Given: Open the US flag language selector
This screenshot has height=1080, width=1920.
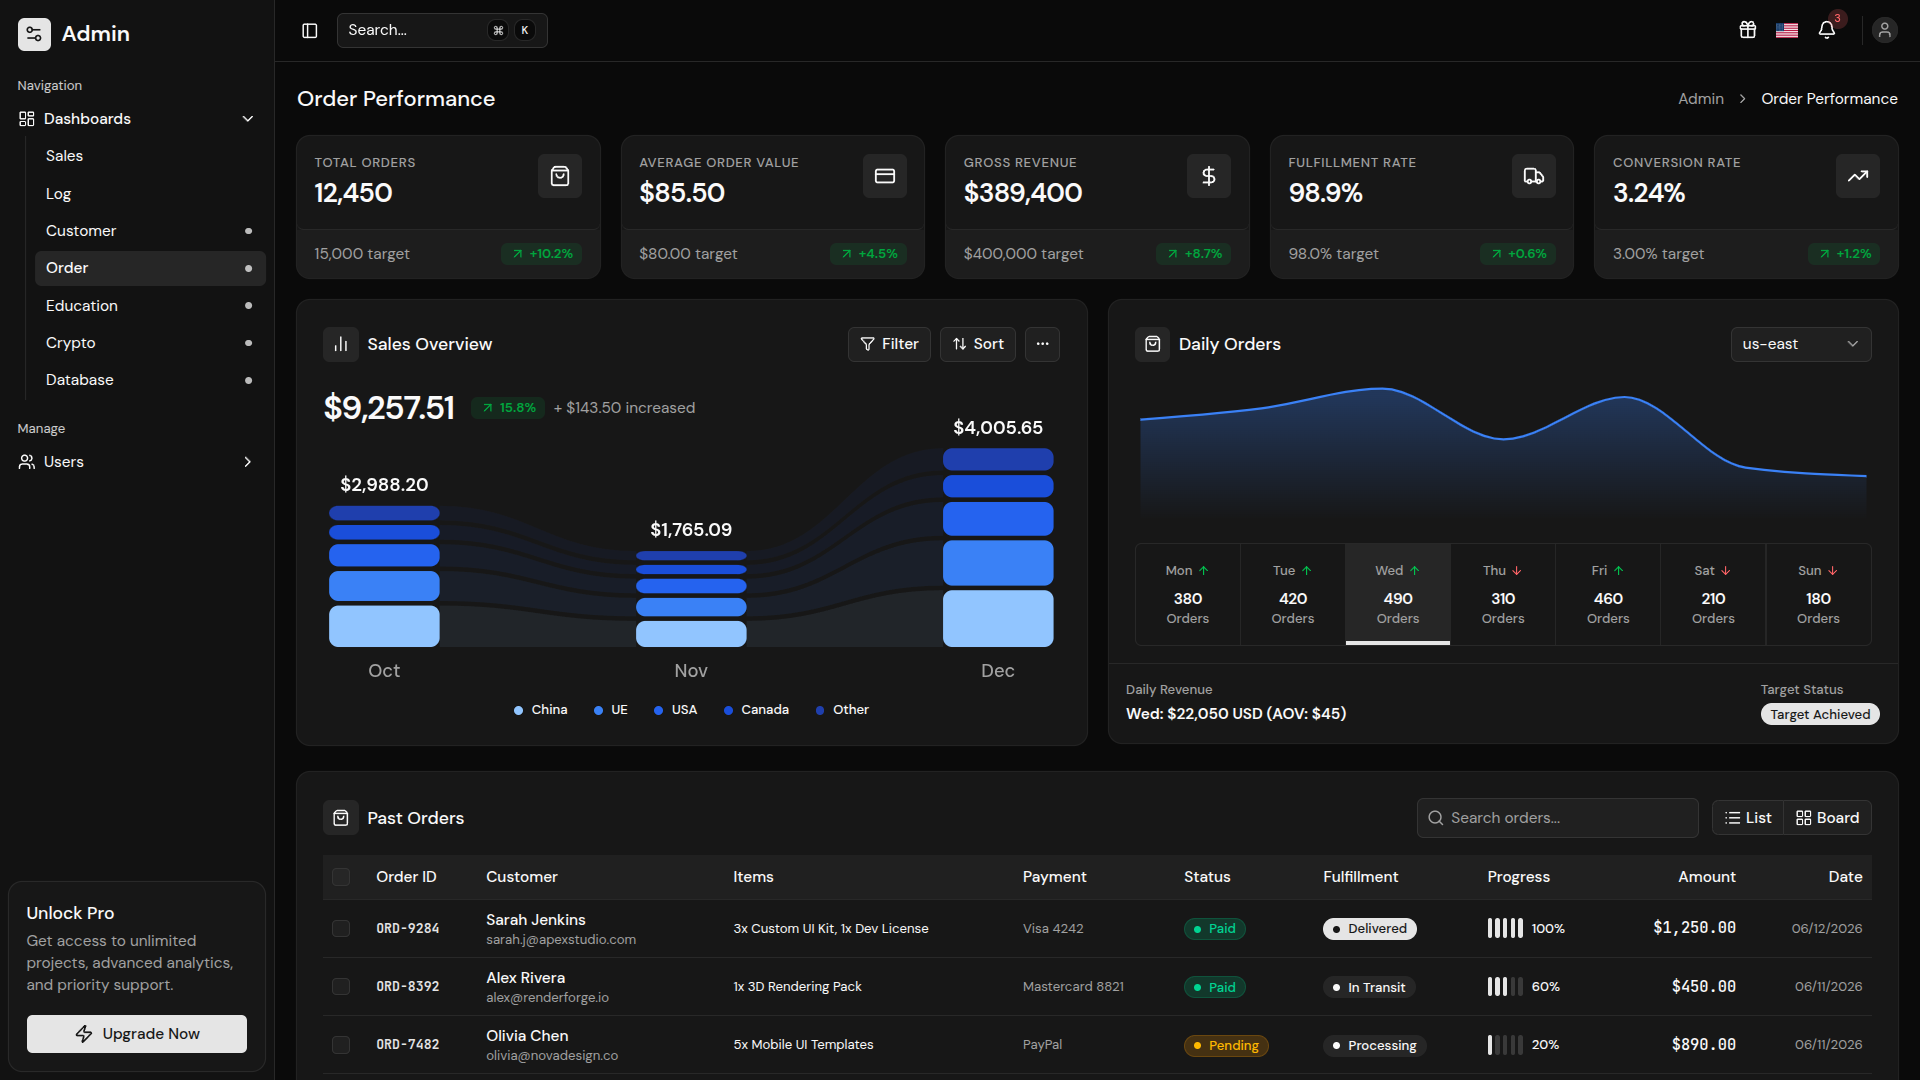Looking at the screenshot, I should pos(1787,30).
